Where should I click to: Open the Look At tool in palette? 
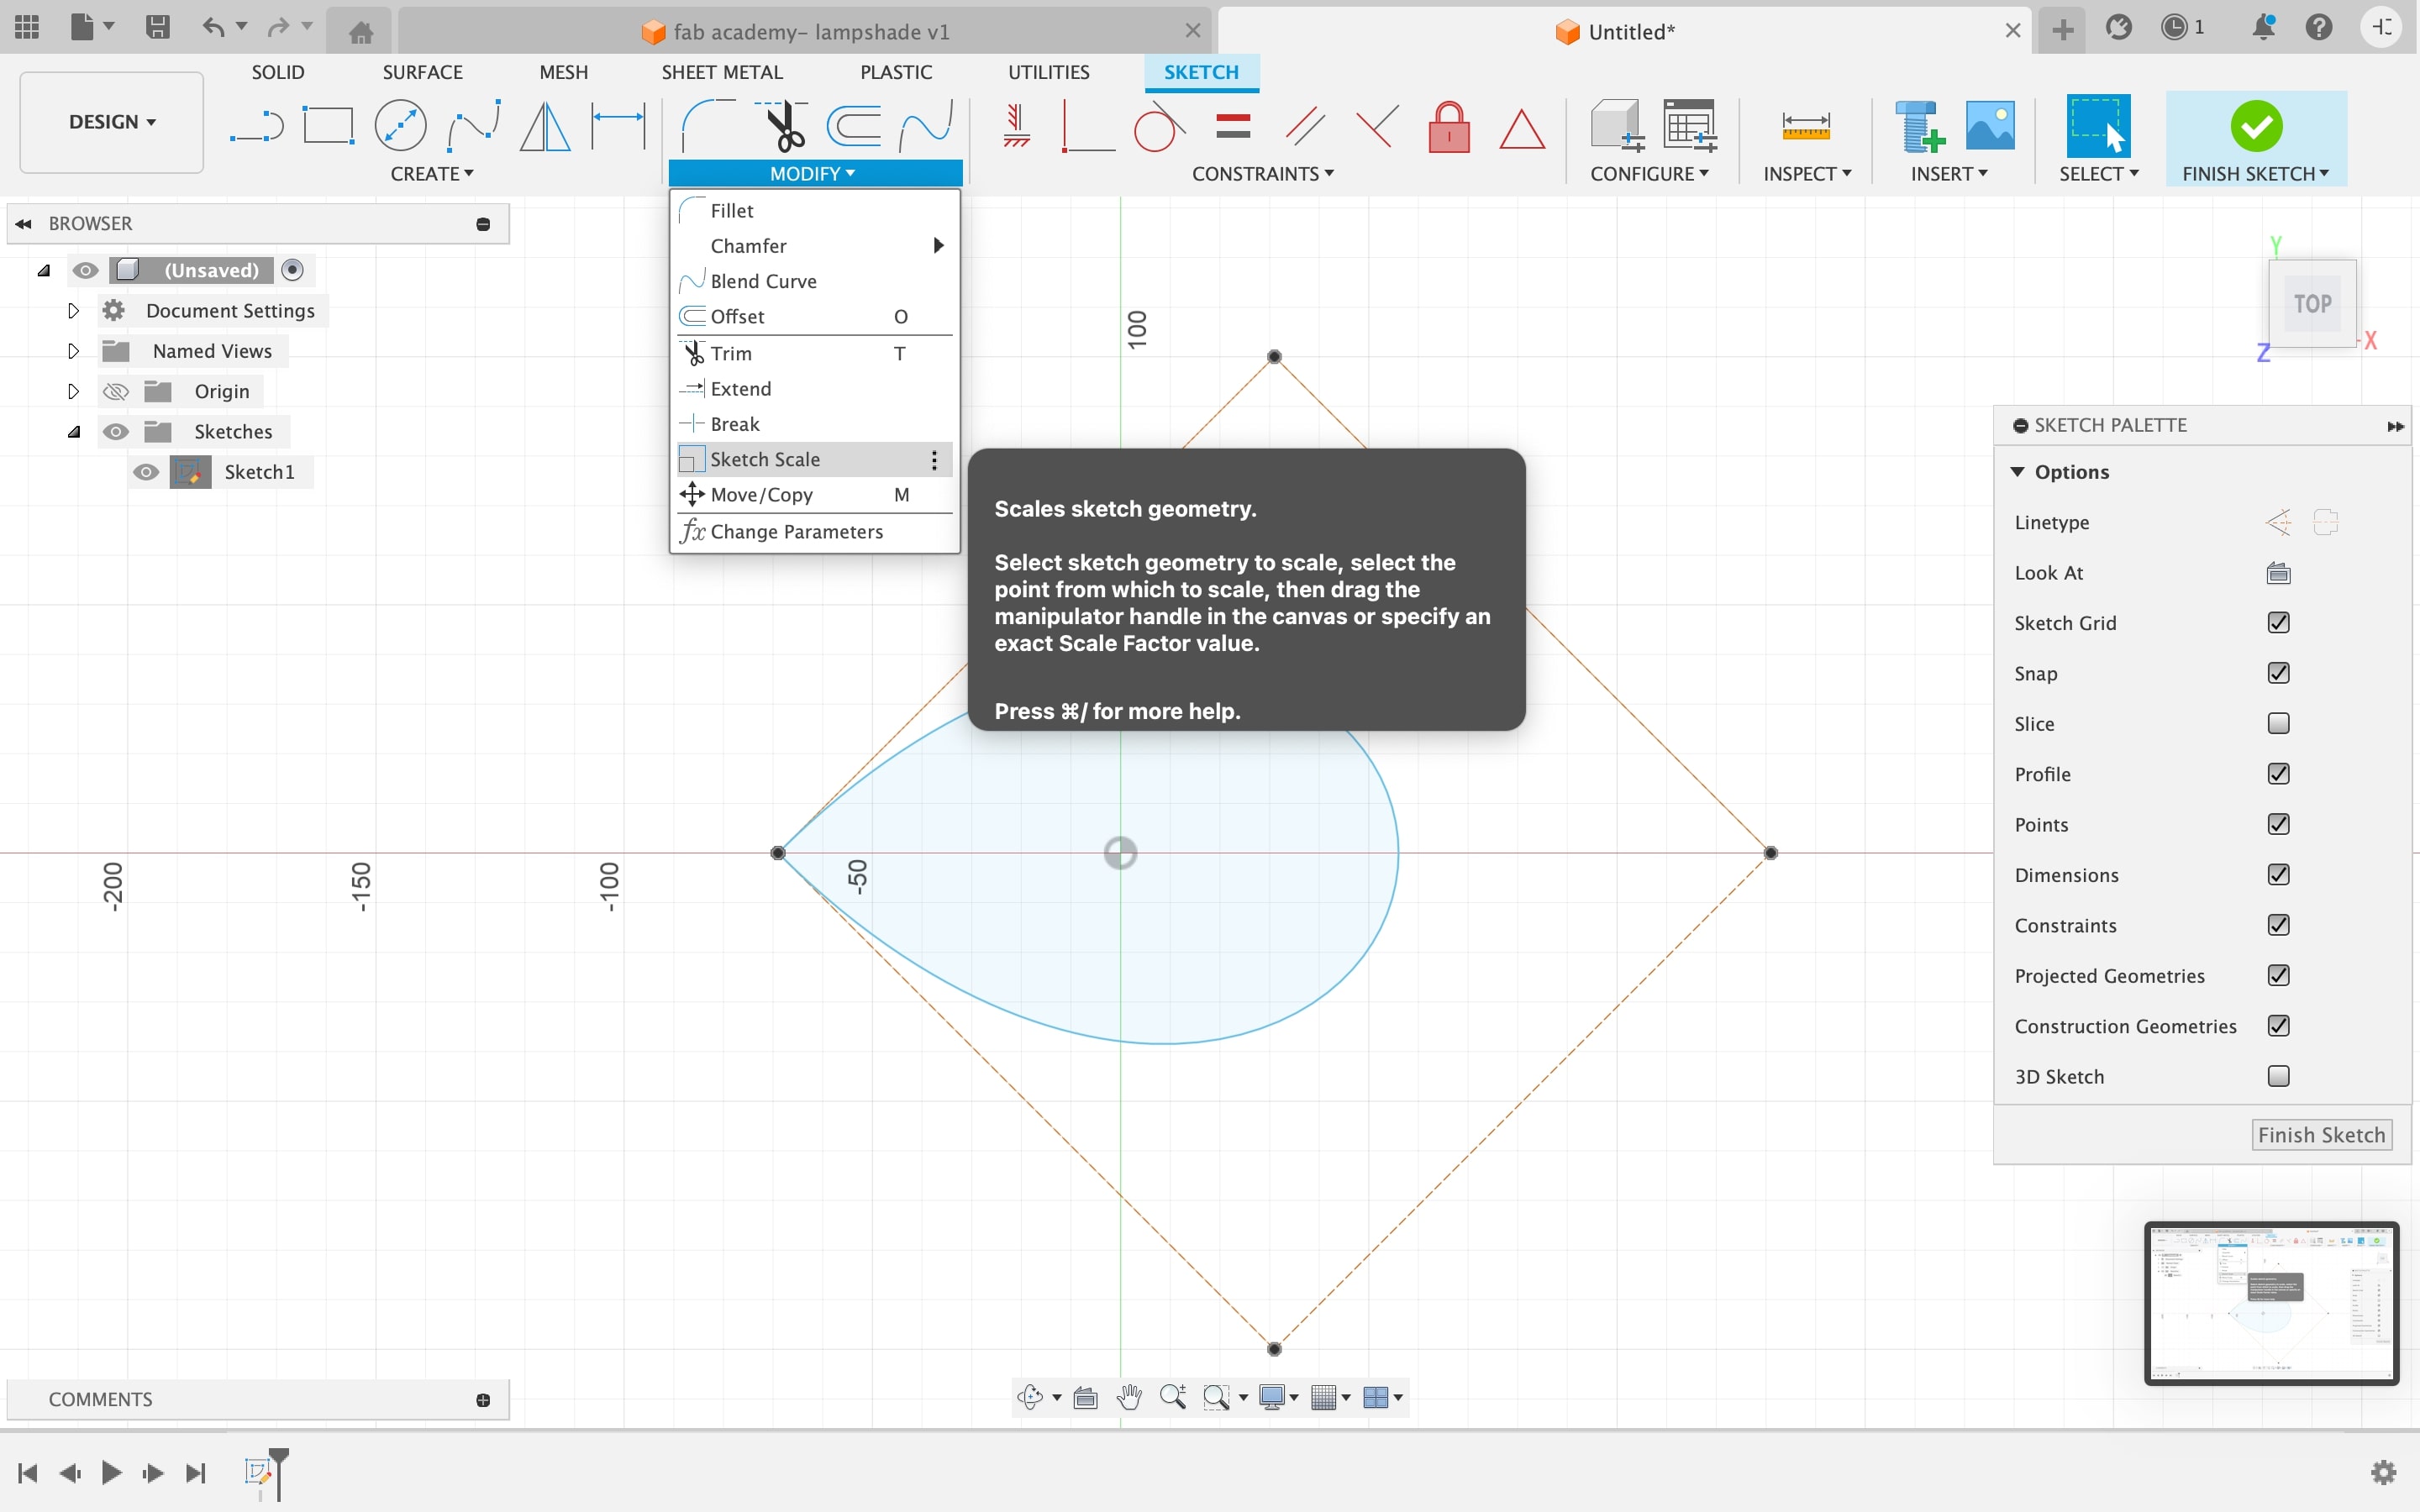2278,573
